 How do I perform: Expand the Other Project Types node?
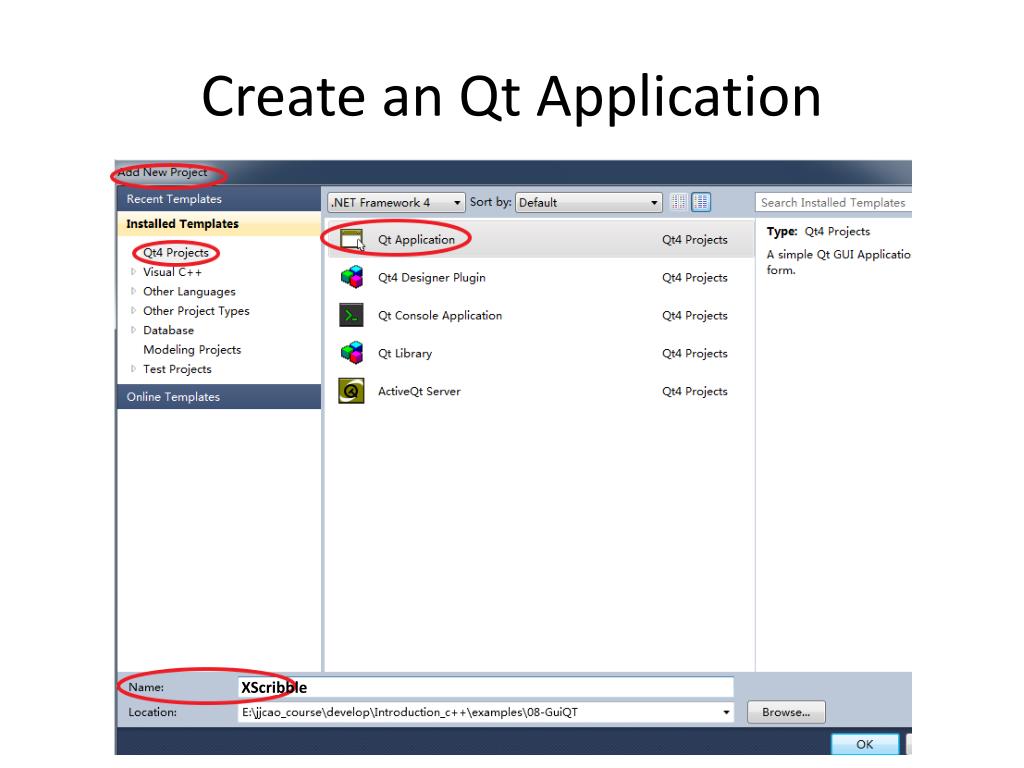coord(133,311)
